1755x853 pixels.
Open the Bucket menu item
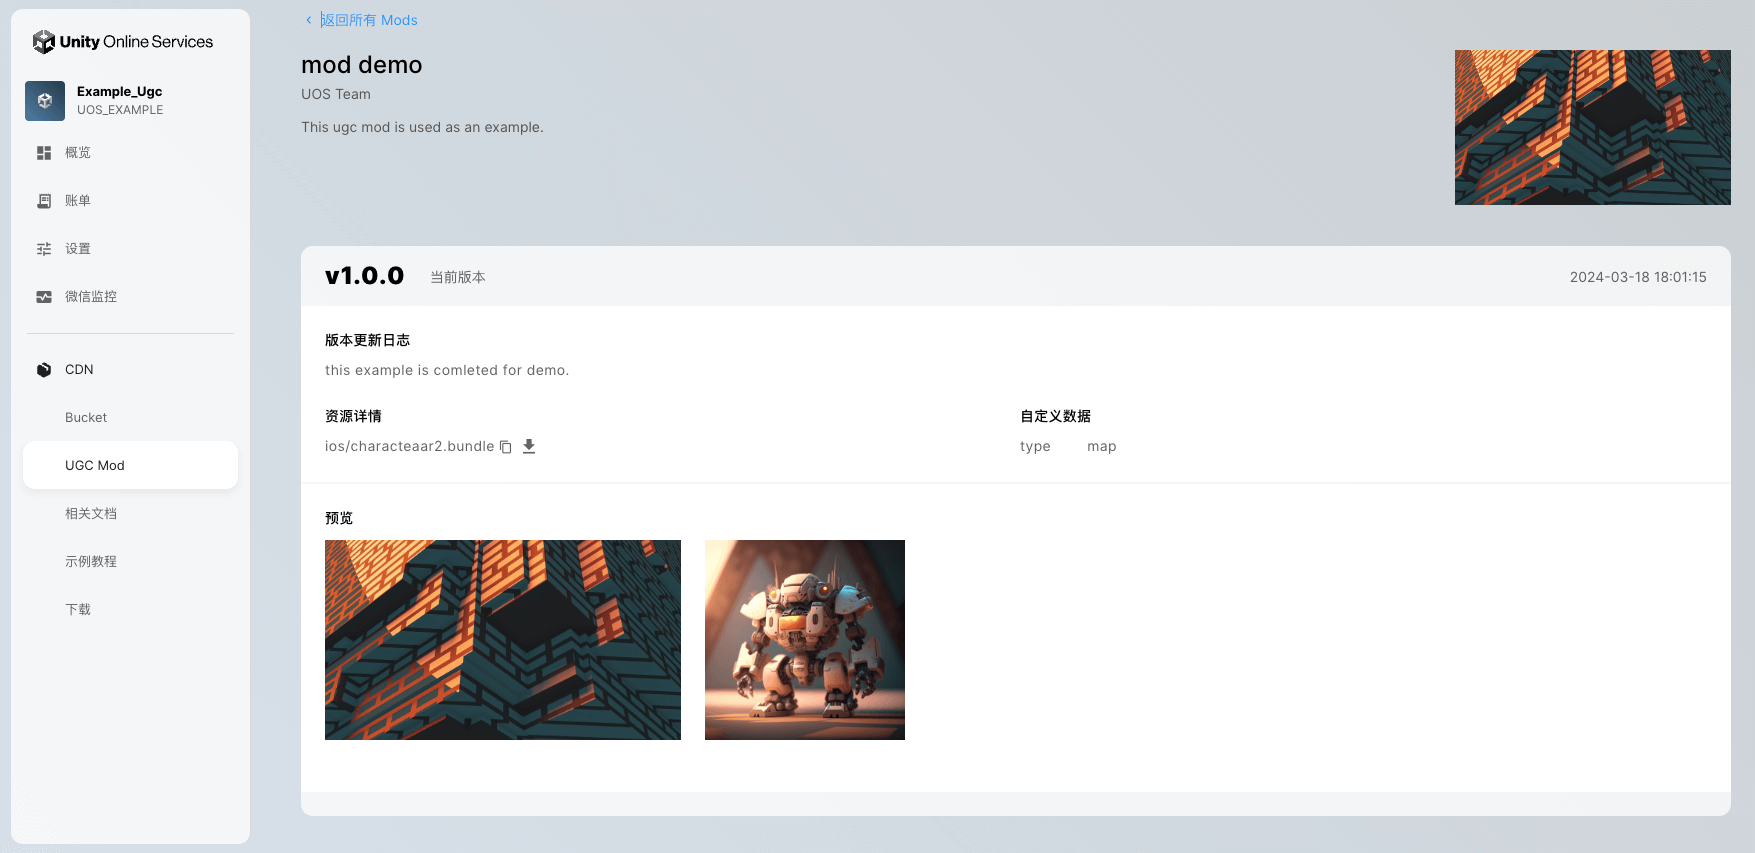pyautogui.click(x=86, y=418)
